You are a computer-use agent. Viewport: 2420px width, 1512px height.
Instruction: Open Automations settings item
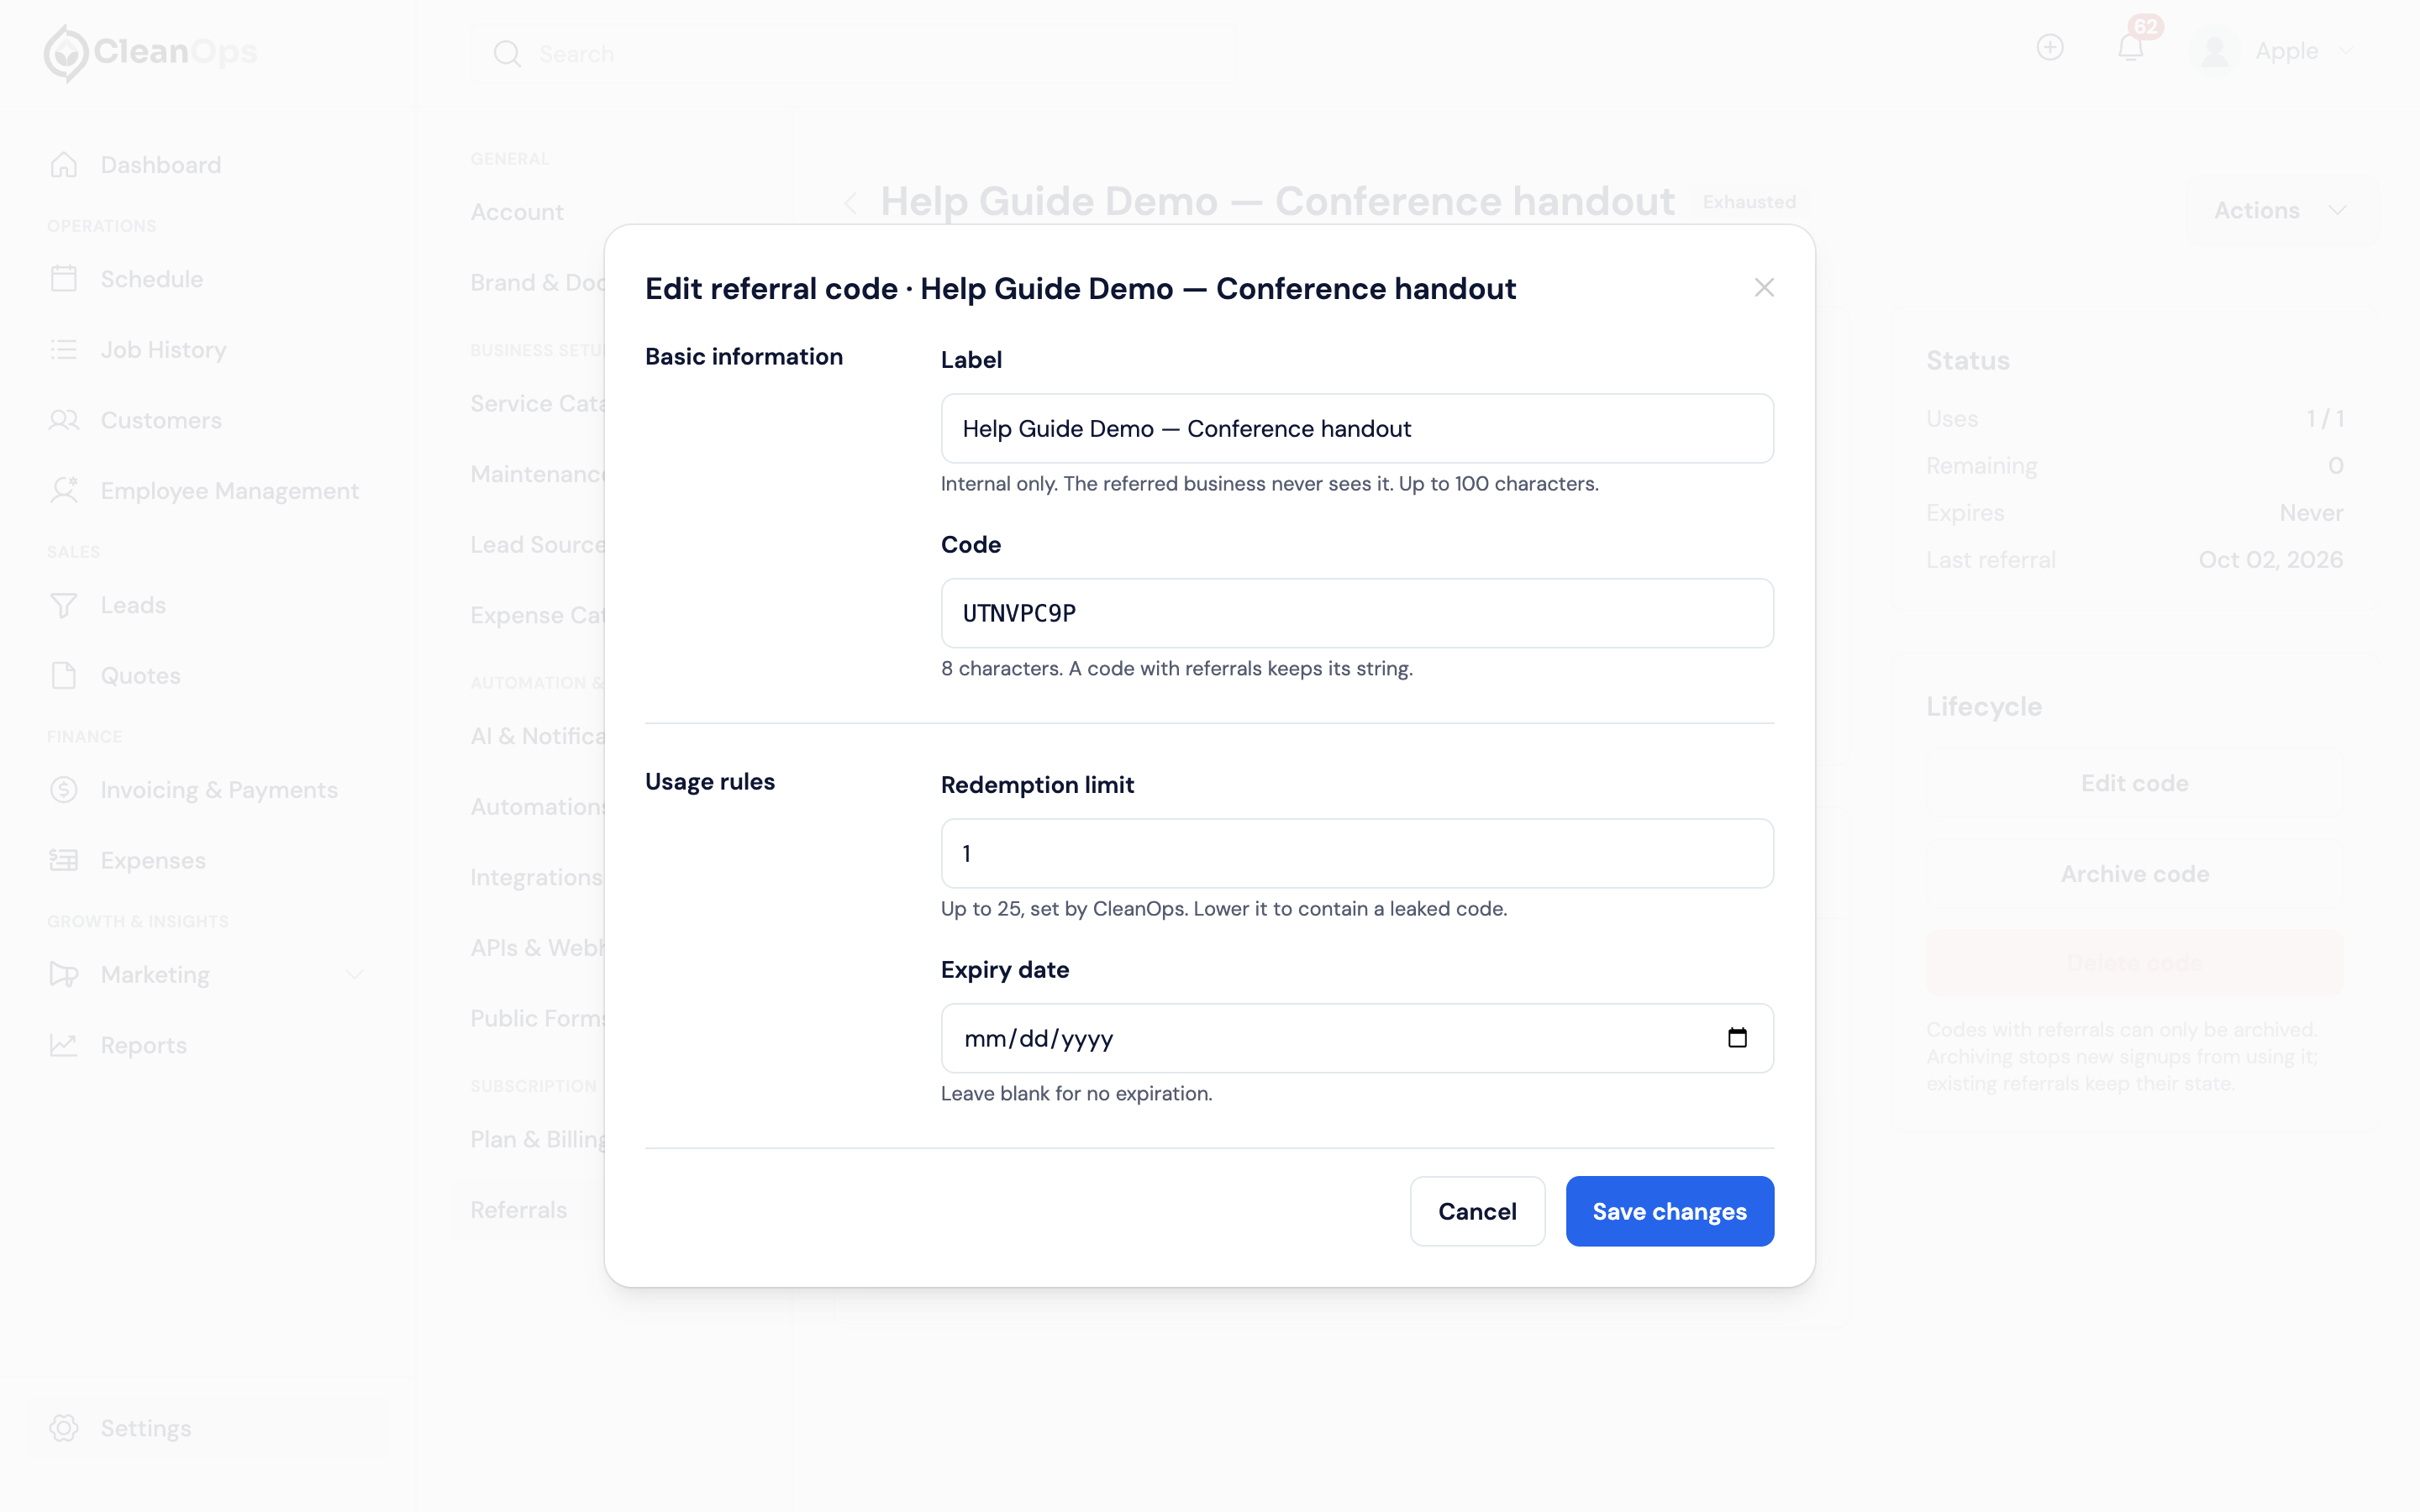click(538, 807)
